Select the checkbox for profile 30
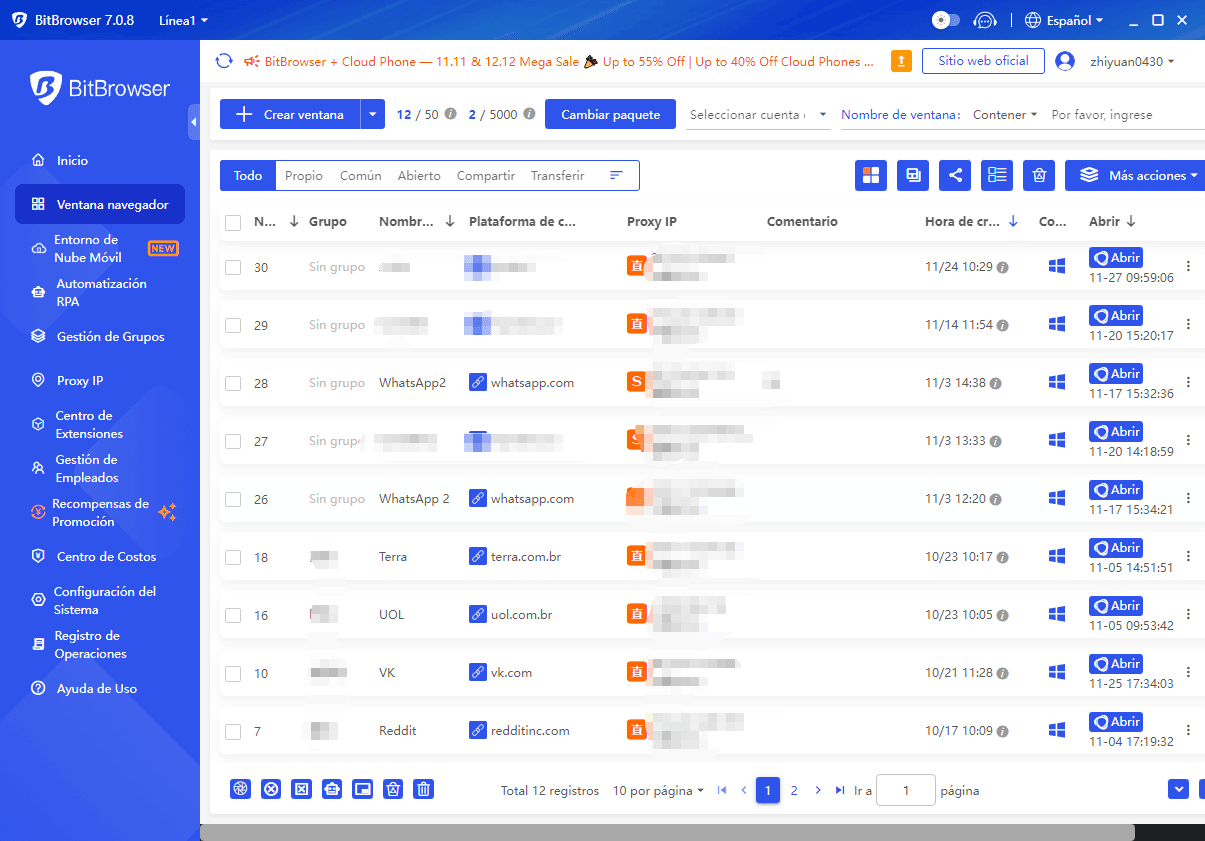The height and width of the screenshot is (841, 1205). click(233, 267)
